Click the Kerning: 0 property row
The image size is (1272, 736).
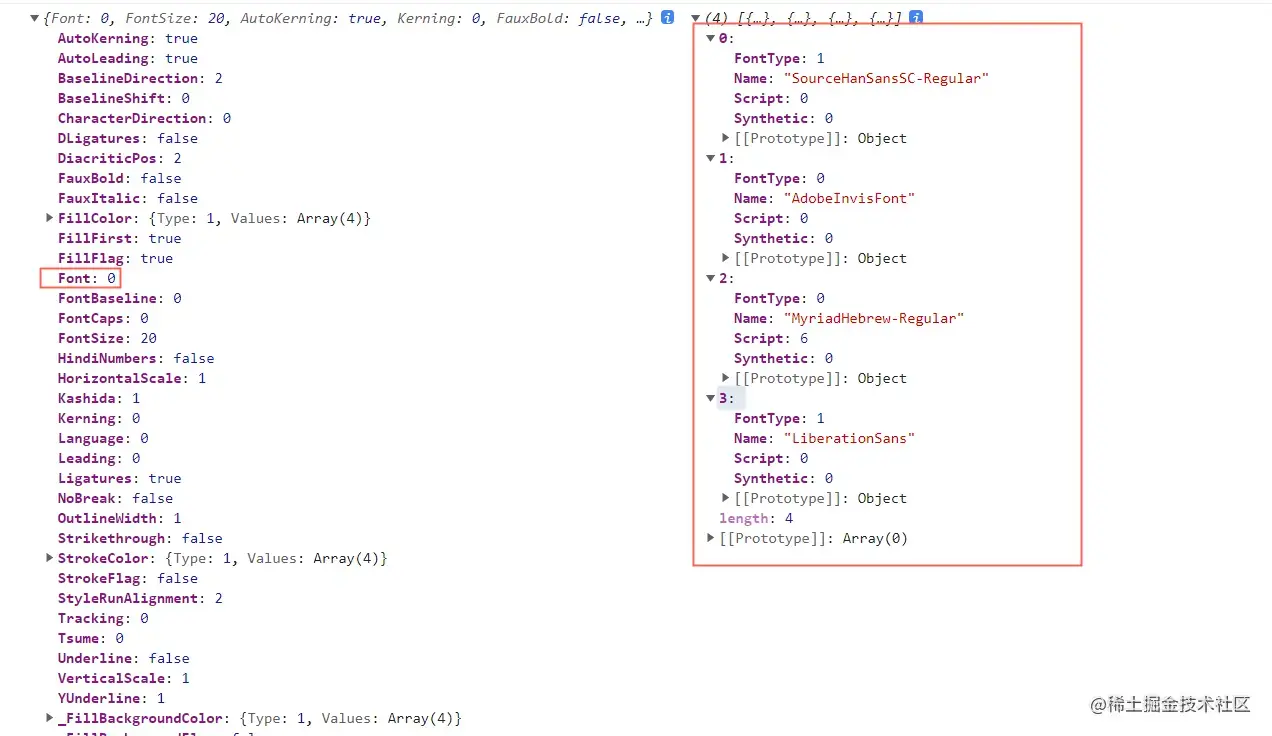pos(99,418)
